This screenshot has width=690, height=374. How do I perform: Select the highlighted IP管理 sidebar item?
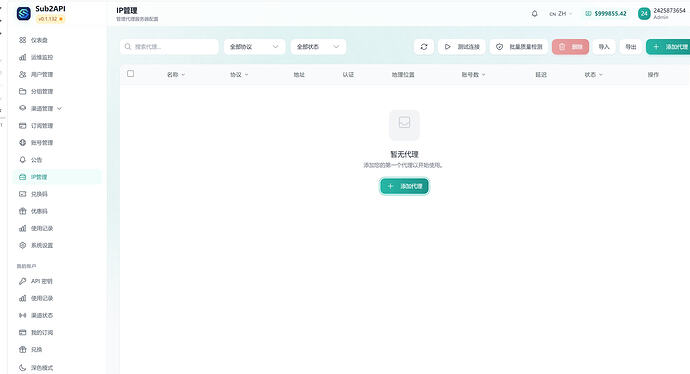pos(57,177)
